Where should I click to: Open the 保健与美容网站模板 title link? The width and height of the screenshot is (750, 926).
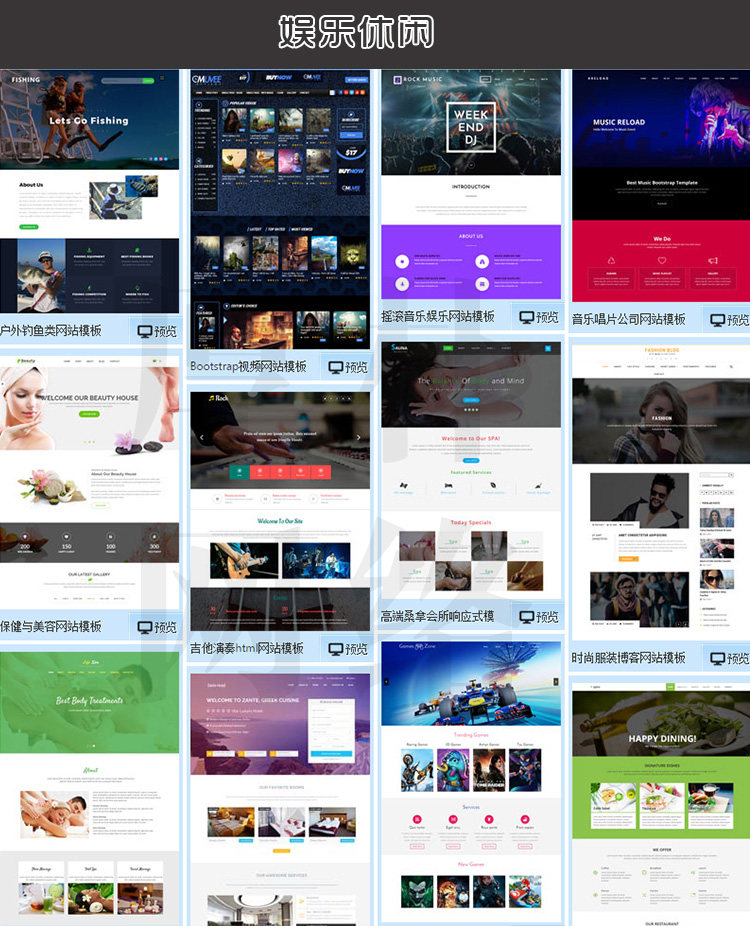coord(51,627)
